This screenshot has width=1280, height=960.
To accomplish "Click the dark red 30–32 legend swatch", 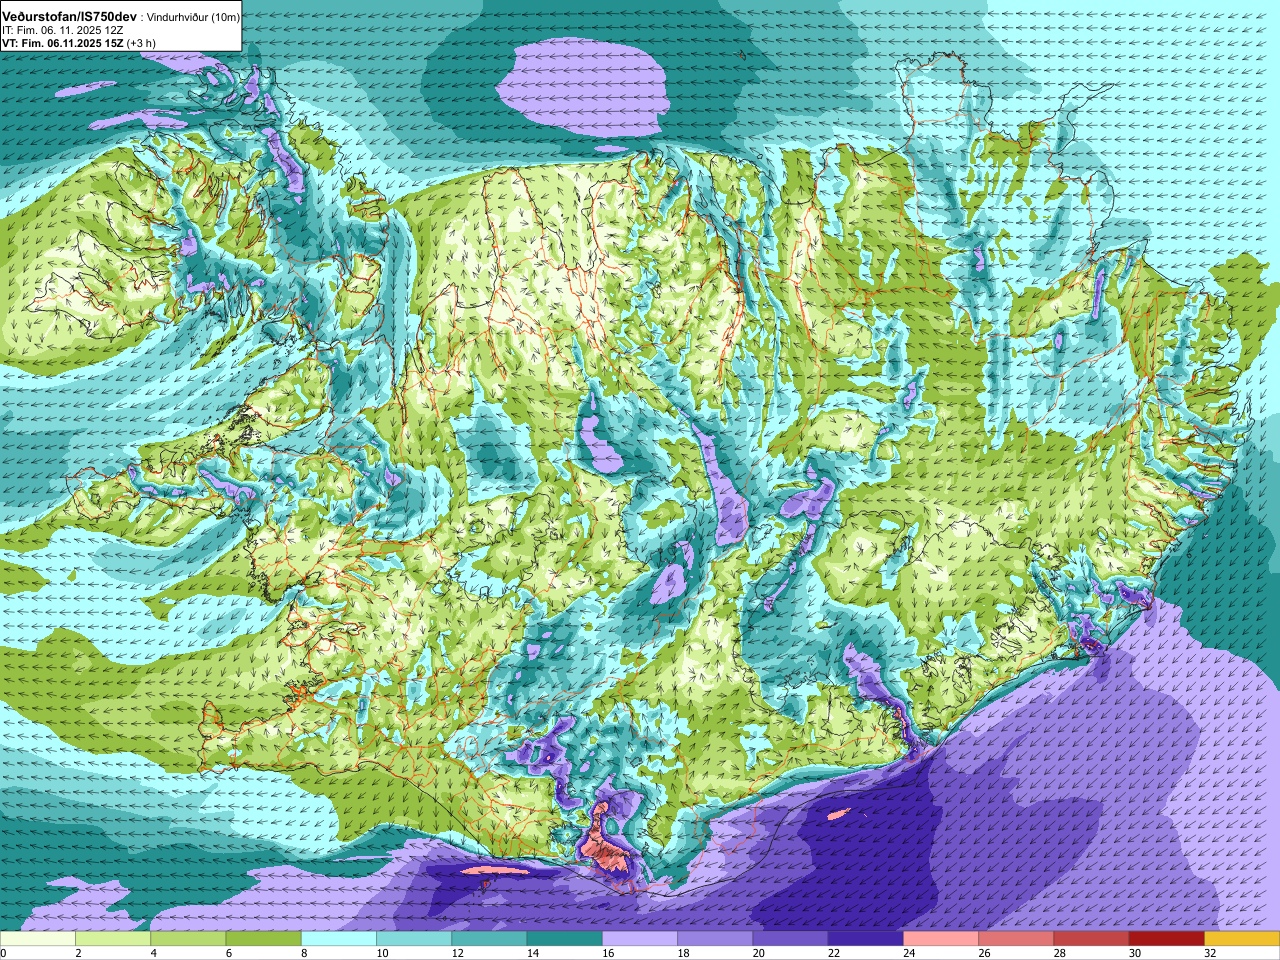I will click(x=1167, y=939).
